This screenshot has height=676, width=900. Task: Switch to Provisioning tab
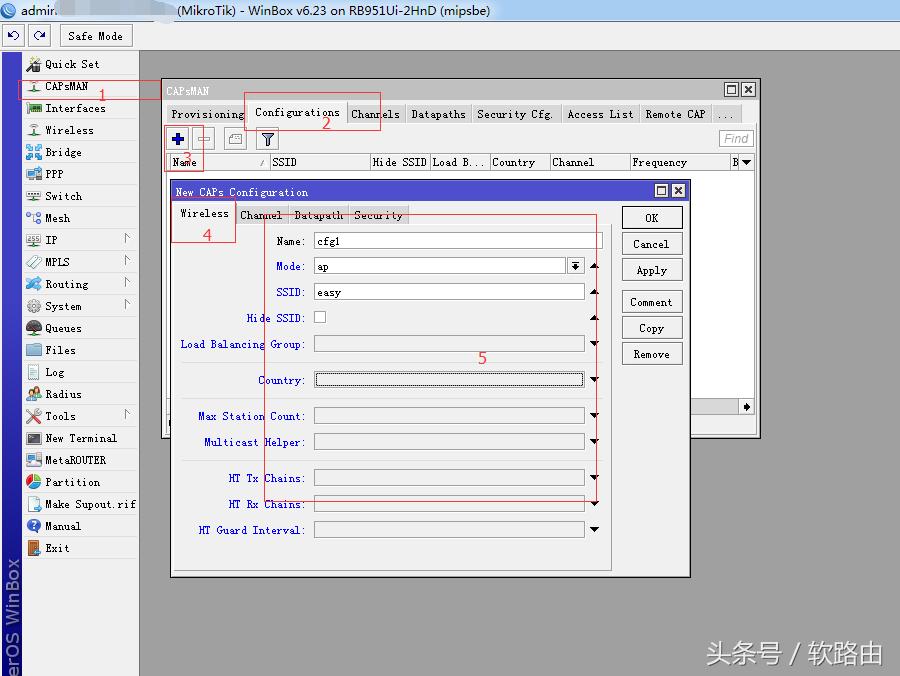point(207,114)
